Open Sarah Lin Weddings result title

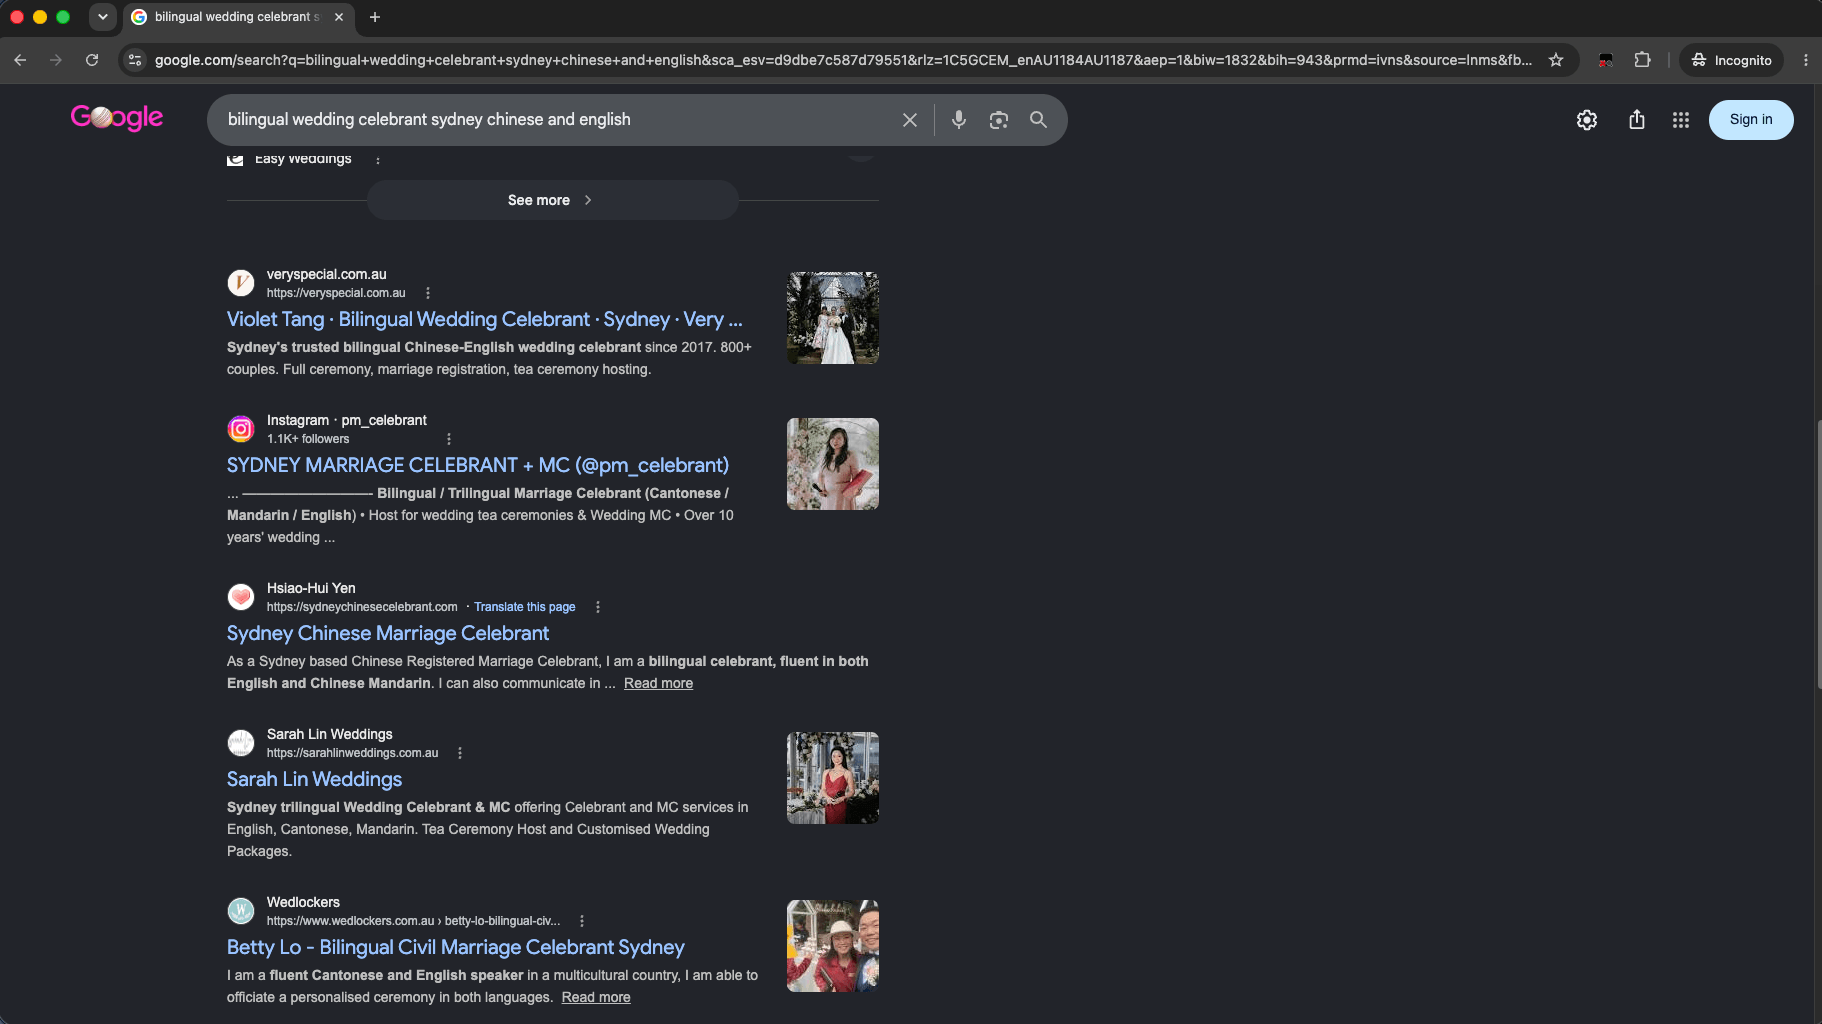coord(314,779)
